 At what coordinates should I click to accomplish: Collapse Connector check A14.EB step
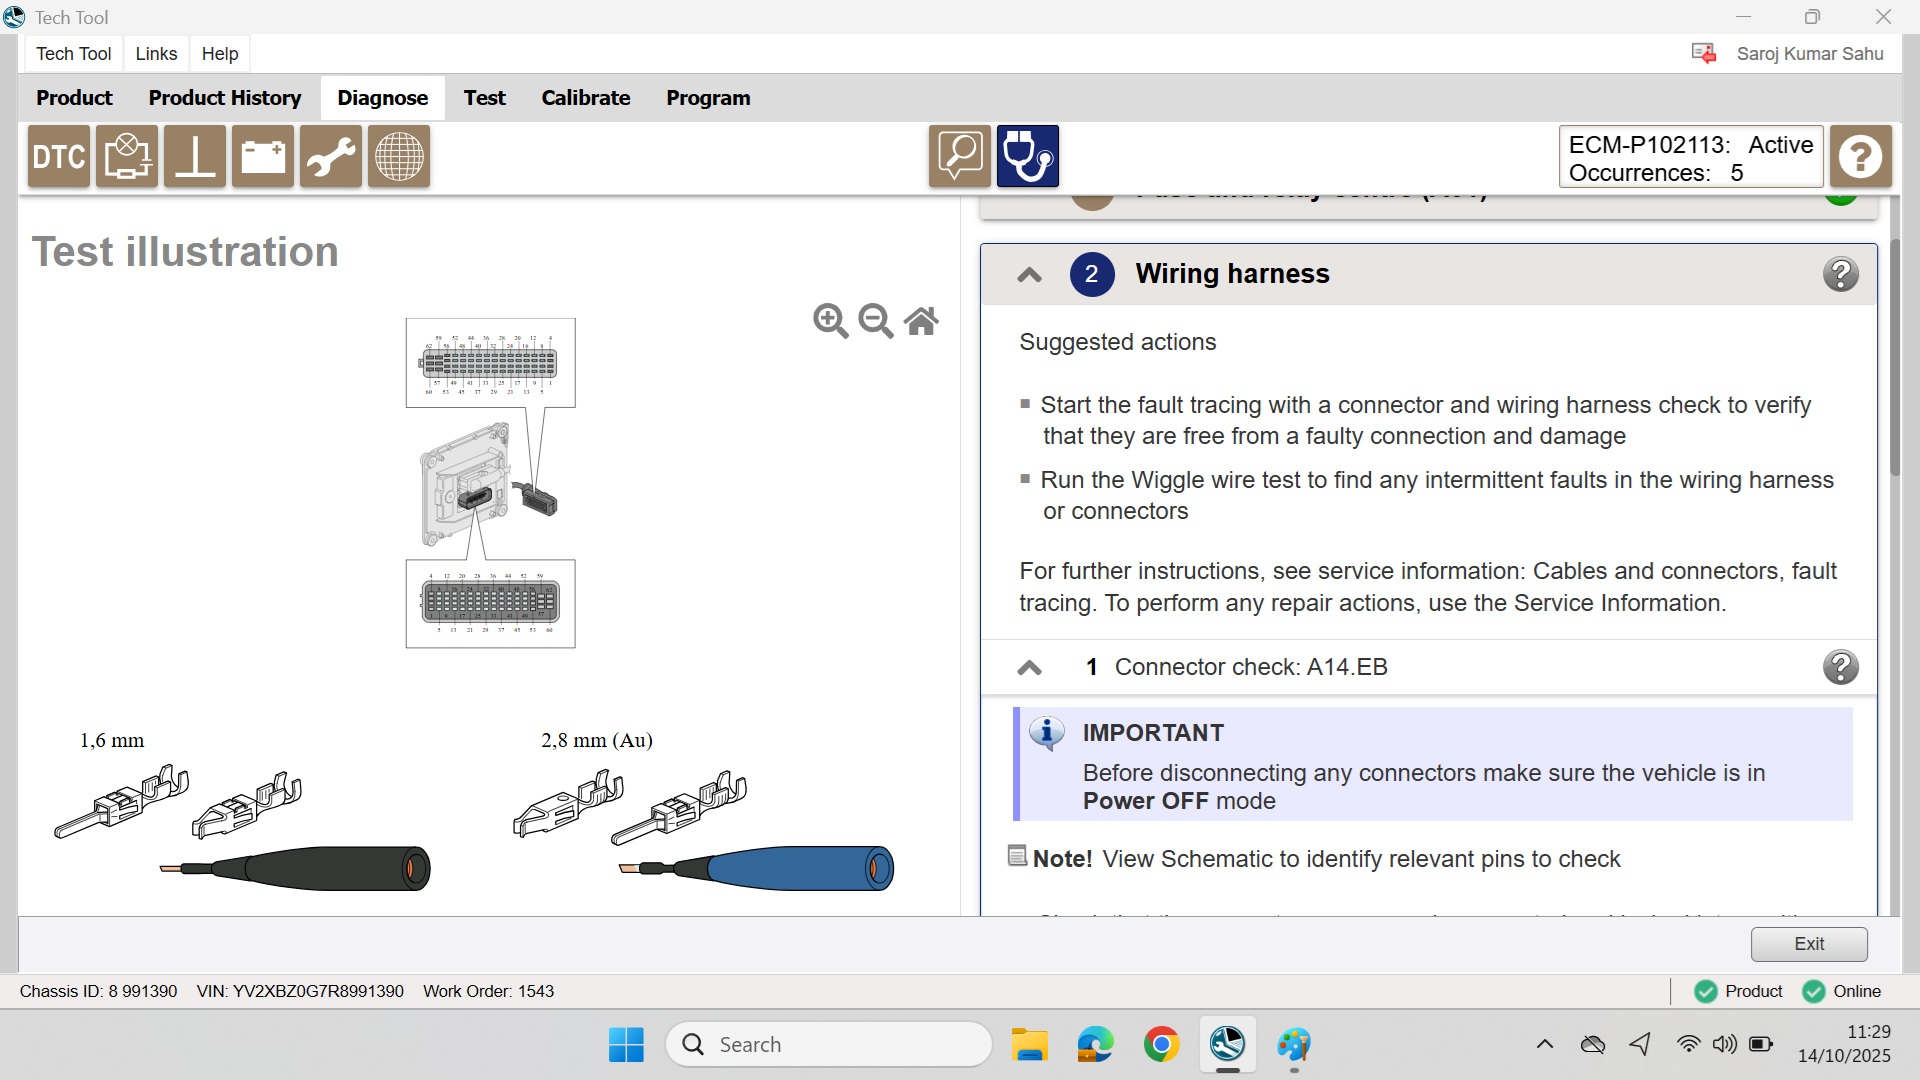1029,668
